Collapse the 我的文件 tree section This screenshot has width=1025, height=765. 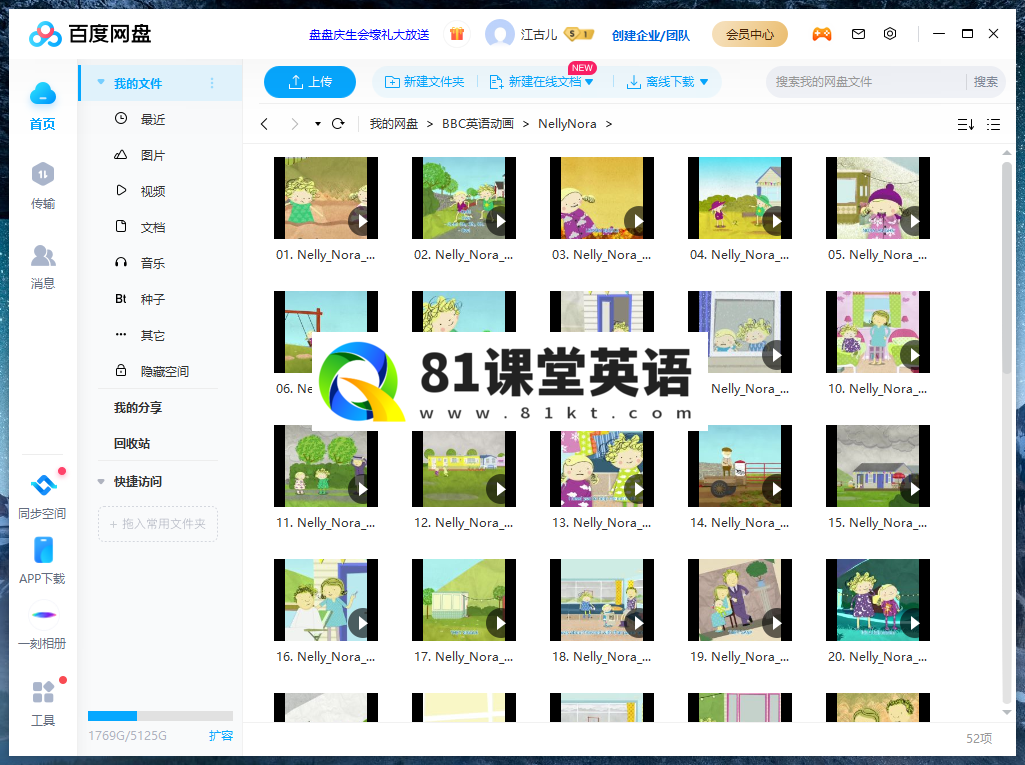pos(101,82)
